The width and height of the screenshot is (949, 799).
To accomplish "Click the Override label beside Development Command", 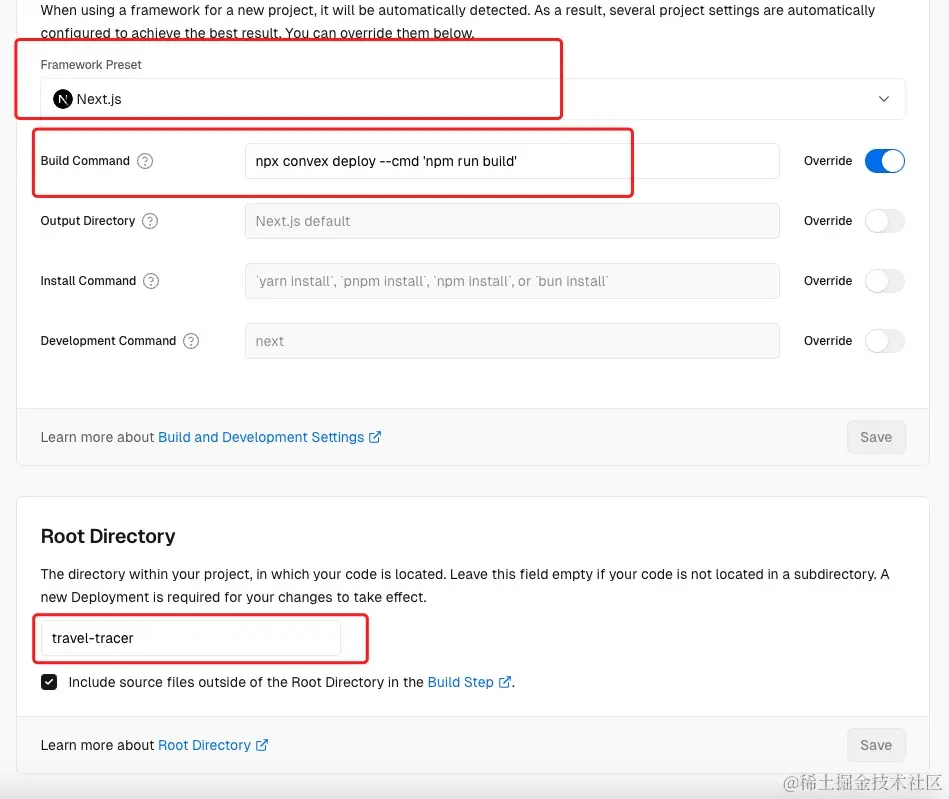I will (x=828, y=341).
